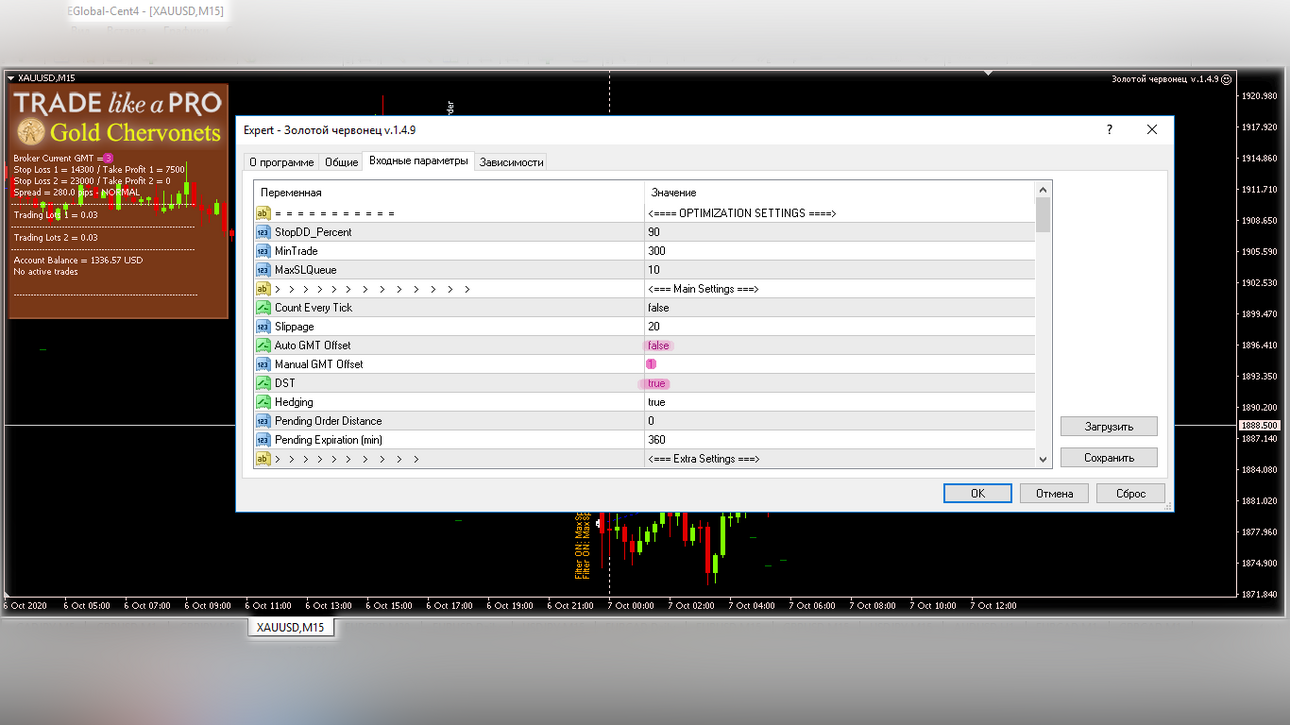Click the Pending Order Distance integer icon
This screenshot has width=1290, height=725.
click(263, 421)
